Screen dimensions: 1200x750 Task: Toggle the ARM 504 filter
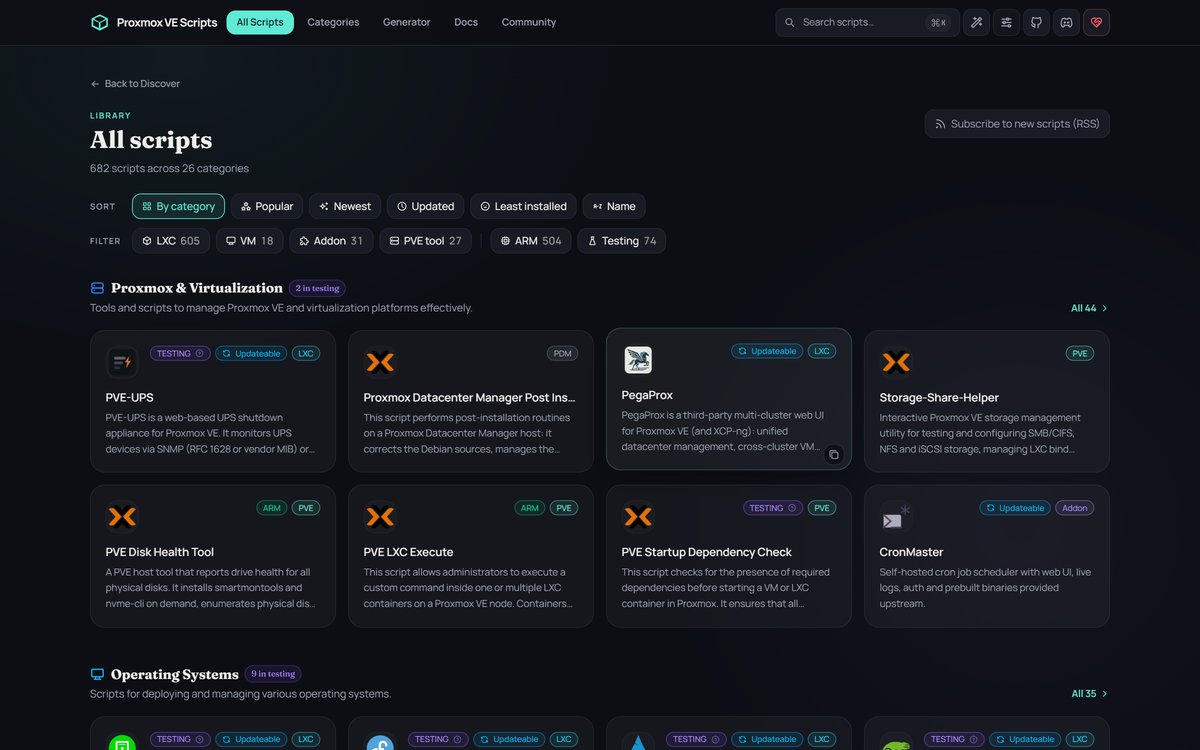click(531, 241)
